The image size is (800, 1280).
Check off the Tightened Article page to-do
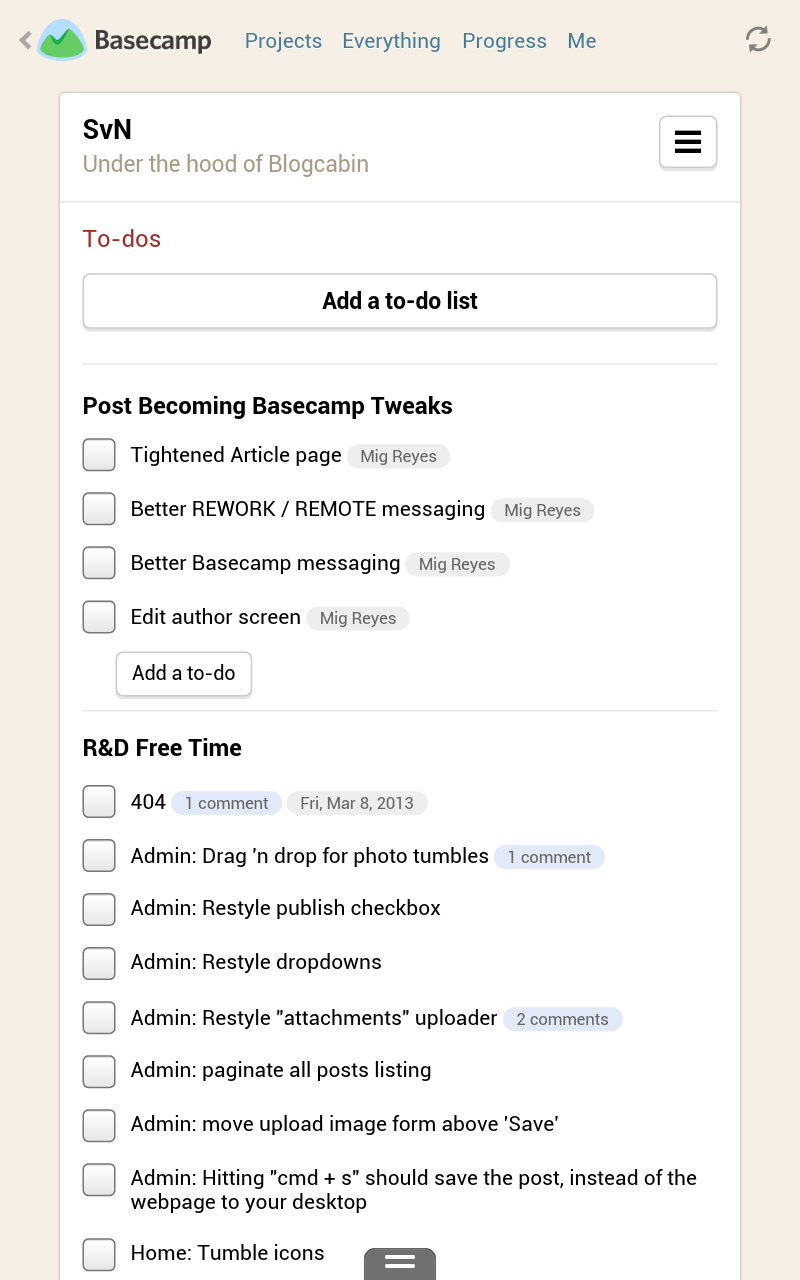[x=98, y=454]
